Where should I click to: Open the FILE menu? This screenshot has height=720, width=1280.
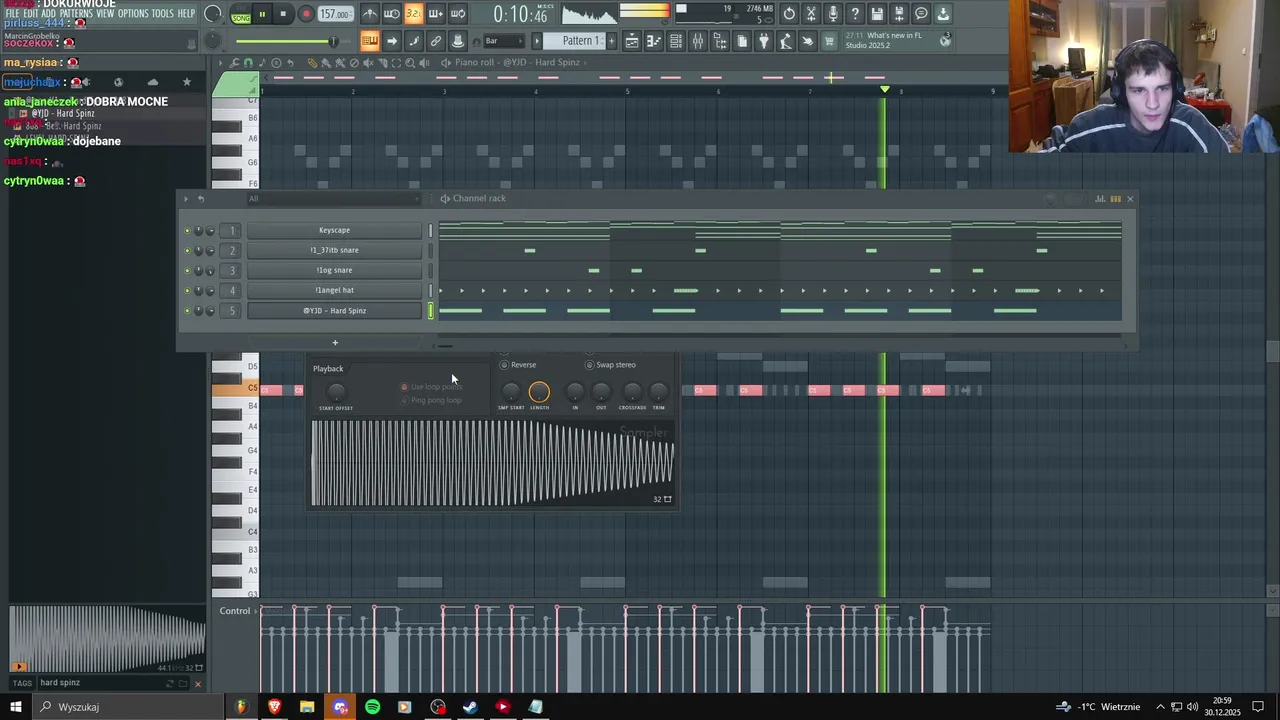(13, 14)
